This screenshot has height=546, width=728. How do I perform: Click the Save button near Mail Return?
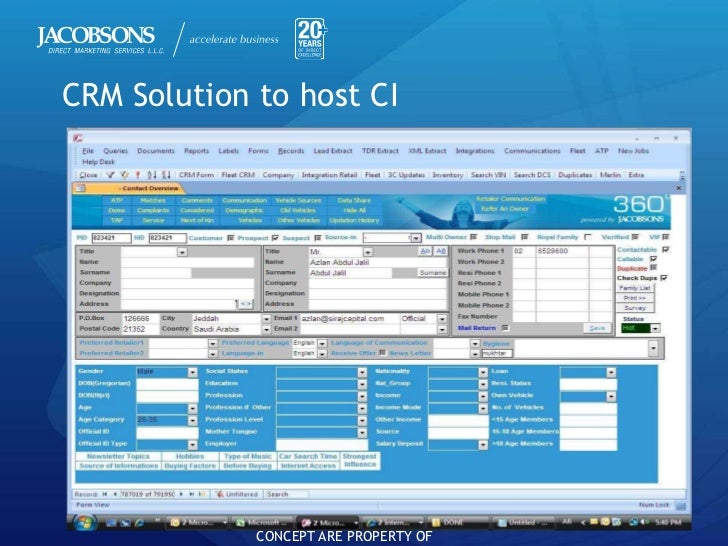coord(597,328)
